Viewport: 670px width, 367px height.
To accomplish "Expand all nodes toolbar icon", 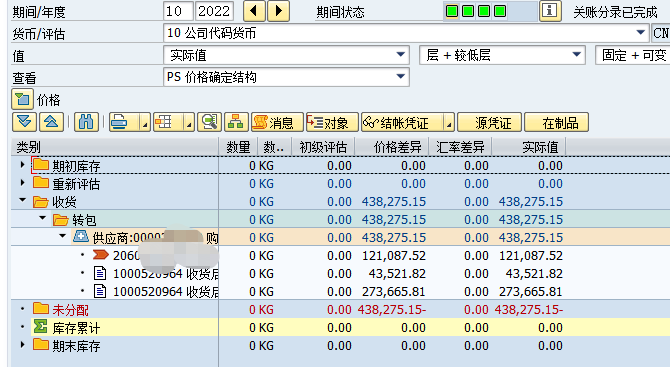I will 24,122.
